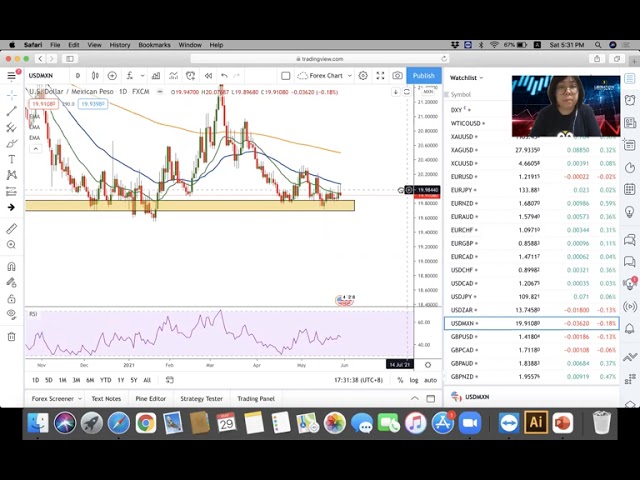Image resolution: width=640 pixels, height=480 pixels.
Task: Click the trash icon to remove drawings
Action: [x=11, y=336]
